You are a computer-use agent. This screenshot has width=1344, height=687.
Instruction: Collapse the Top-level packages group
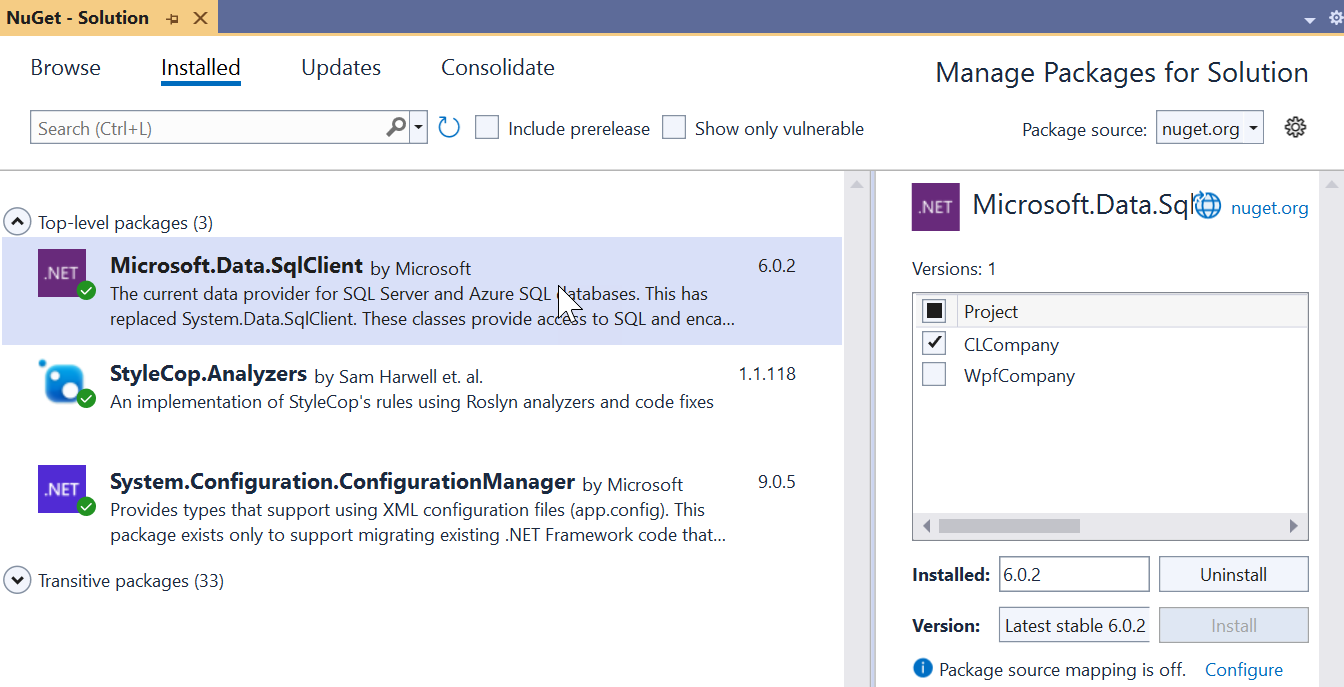[x=17, y=222]
